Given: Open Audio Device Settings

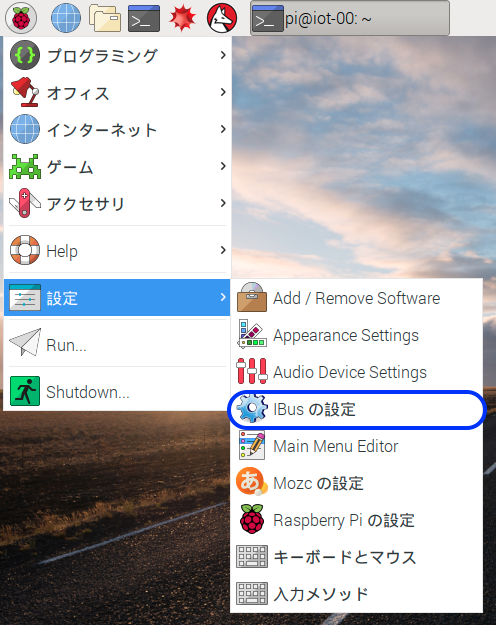Looking at the screenshot, I should tap(356, 372).
